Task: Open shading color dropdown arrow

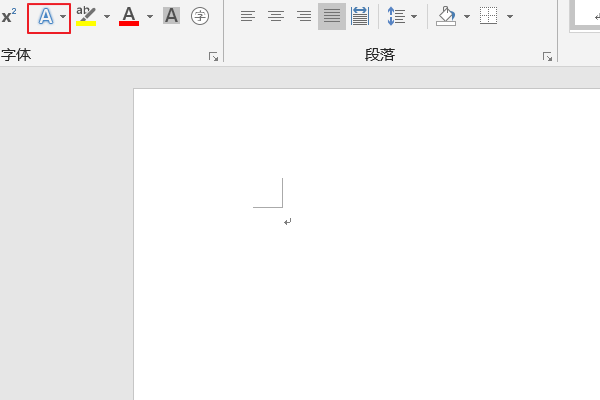Action: (467, 17)
